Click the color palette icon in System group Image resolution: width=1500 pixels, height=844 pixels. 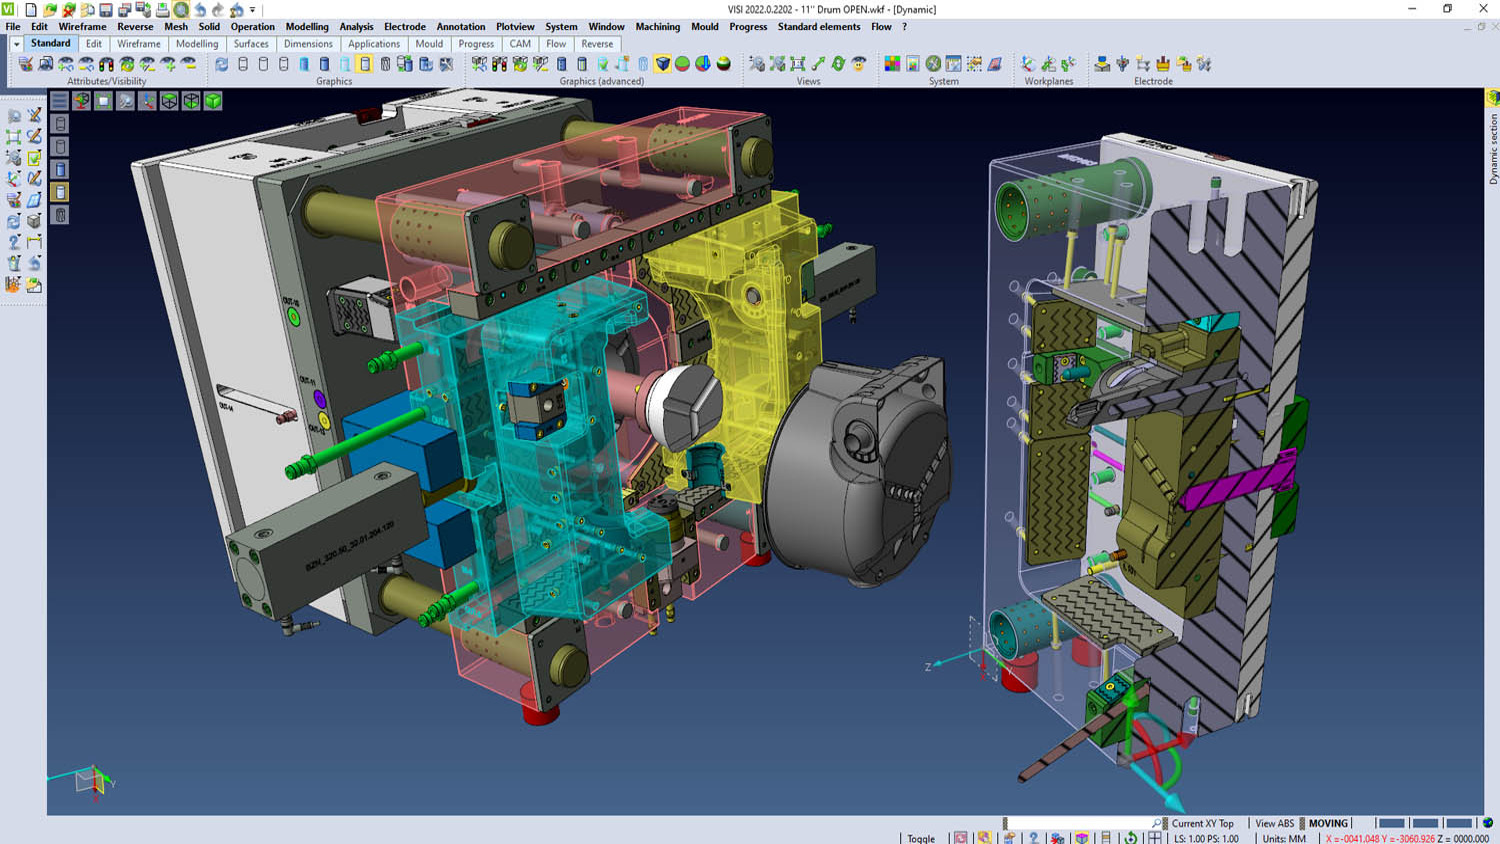(x=892, y=64)
